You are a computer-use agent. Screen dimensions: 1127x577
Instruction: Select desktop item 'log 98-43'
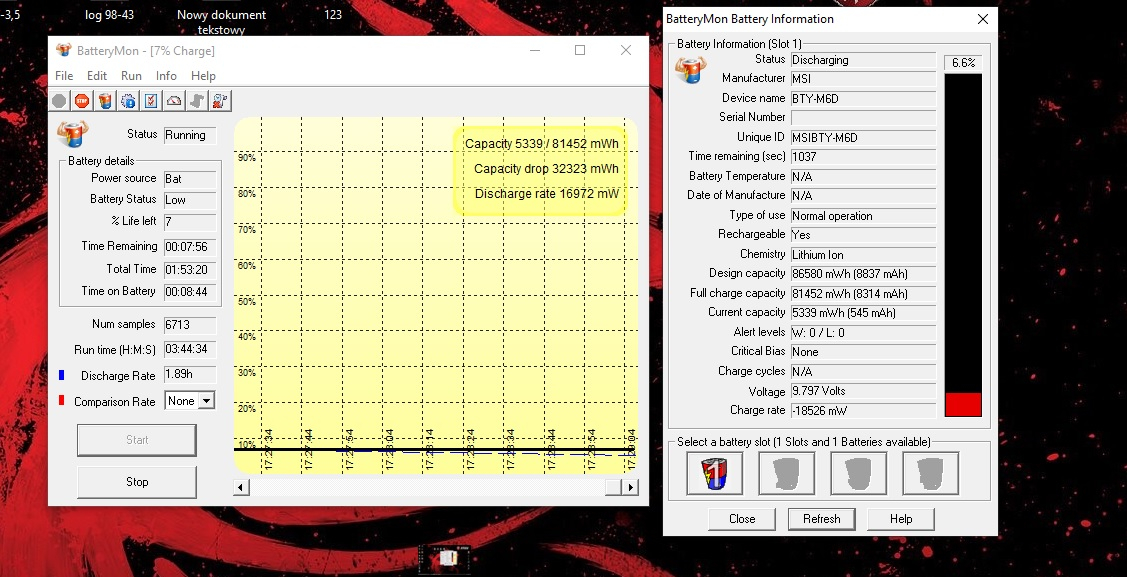[x=109, y=14]
